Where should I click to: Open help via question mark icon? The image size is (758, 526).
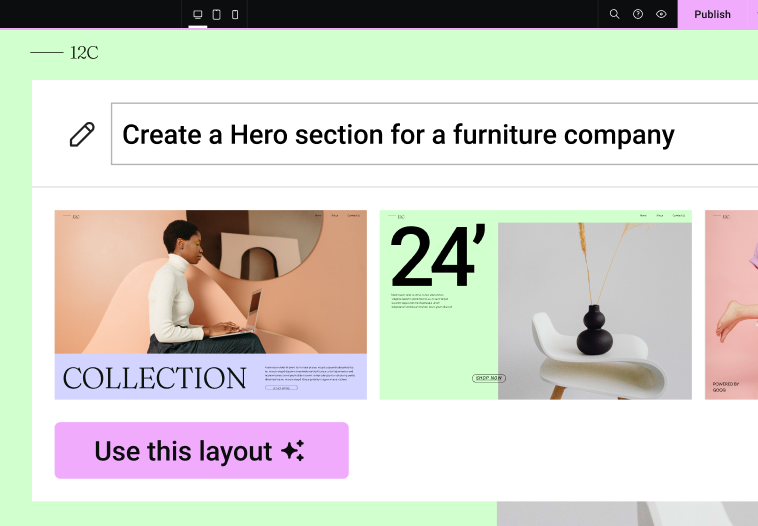click(x=638, y=14)
